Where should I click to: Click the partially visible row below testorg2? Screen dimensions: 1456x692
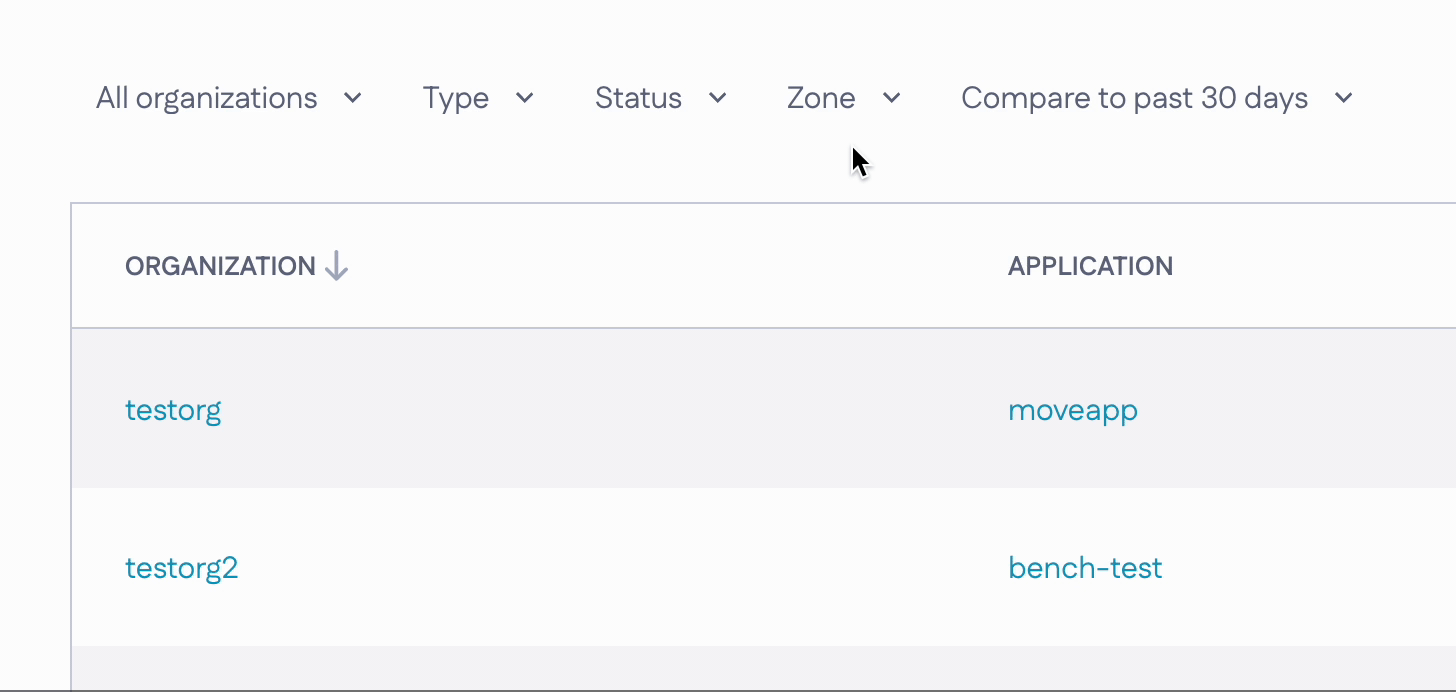764,668
